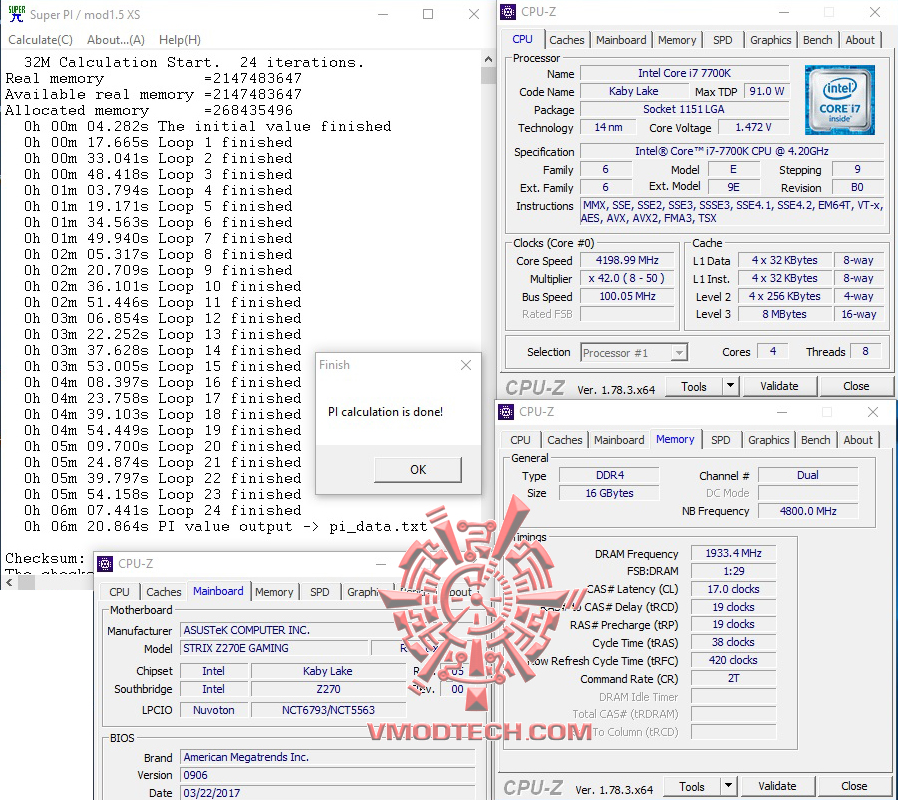898x800 pixels.
Task: Click the BIOS version field 0906
Action: [328, 775]
